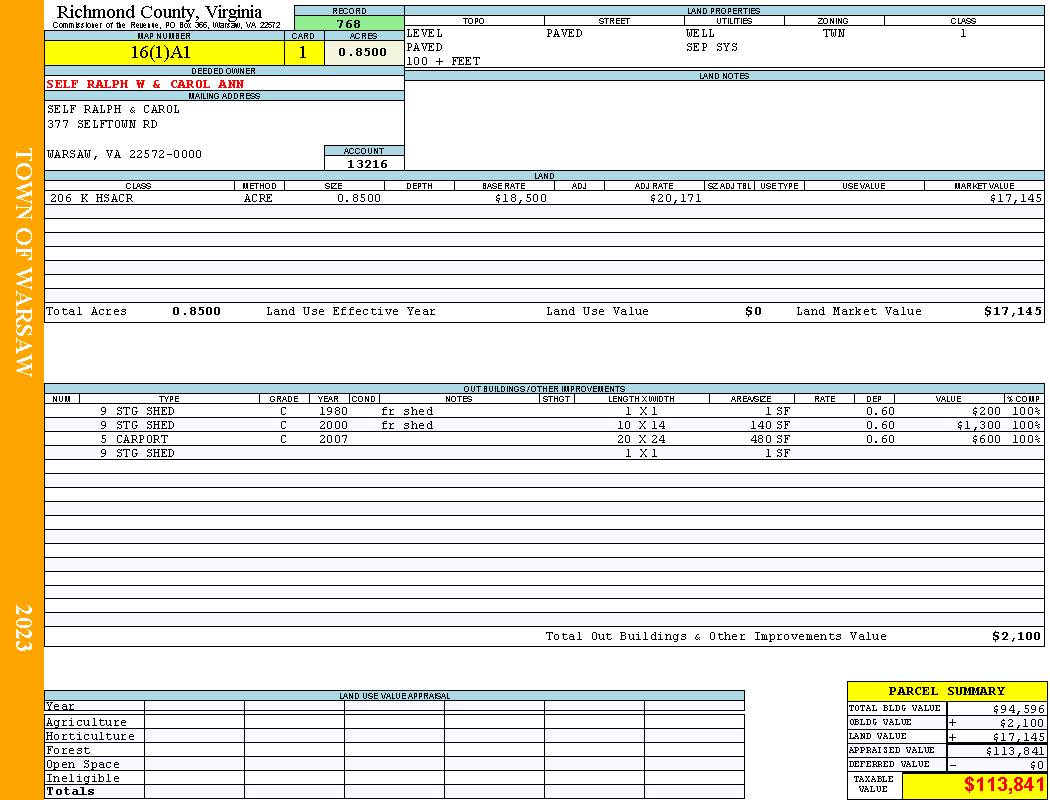Click adjusted rate $20,171
Viewport: 1050px width, 800px height.
(676, 199)
